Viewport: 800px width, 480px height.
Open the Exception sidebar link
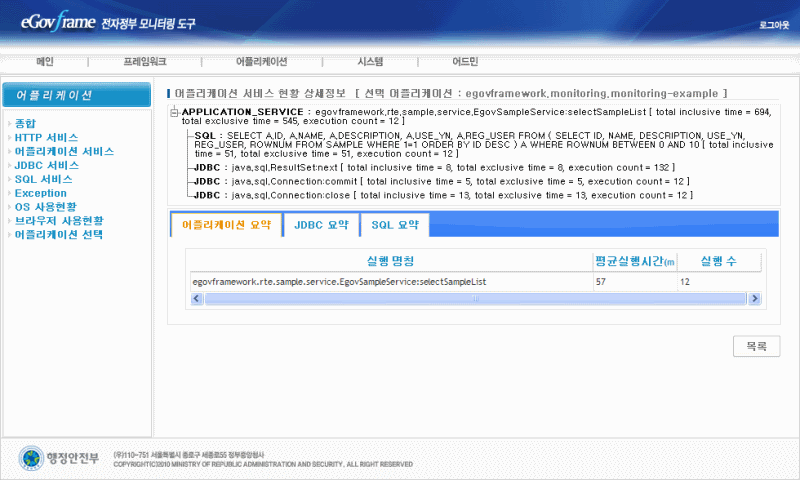tap(41, 193)
